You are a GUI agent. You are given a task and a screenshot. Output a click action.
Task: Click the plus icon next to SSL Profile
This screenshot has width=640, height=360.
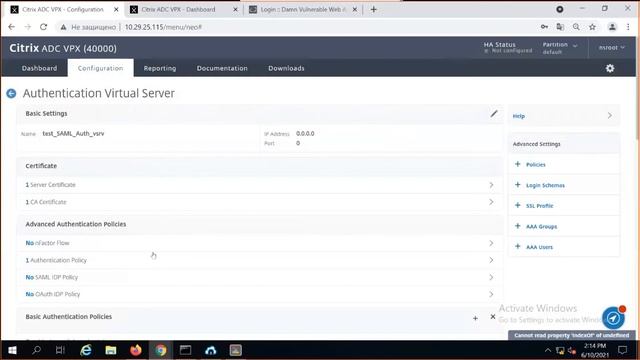[x=518, y=205]
